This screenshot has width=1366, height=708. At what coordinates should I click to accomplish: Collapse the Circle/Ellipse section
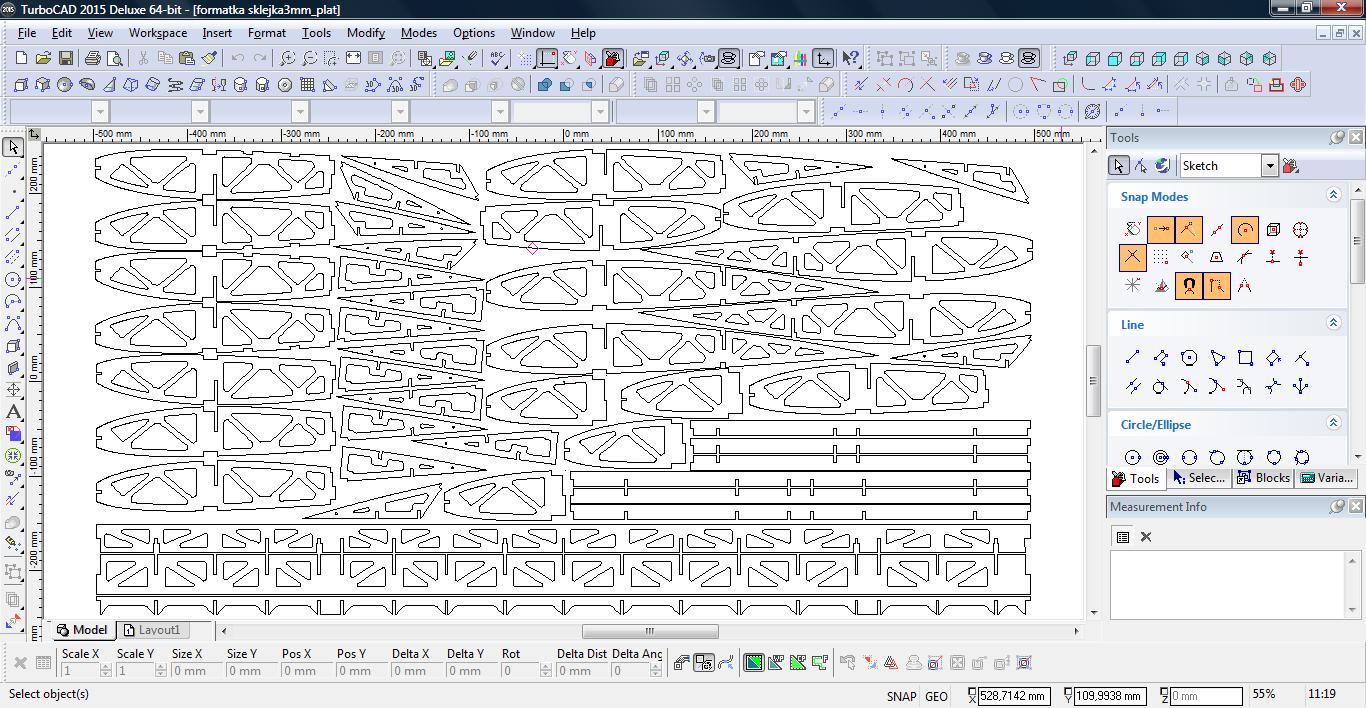click(1333, 424)
